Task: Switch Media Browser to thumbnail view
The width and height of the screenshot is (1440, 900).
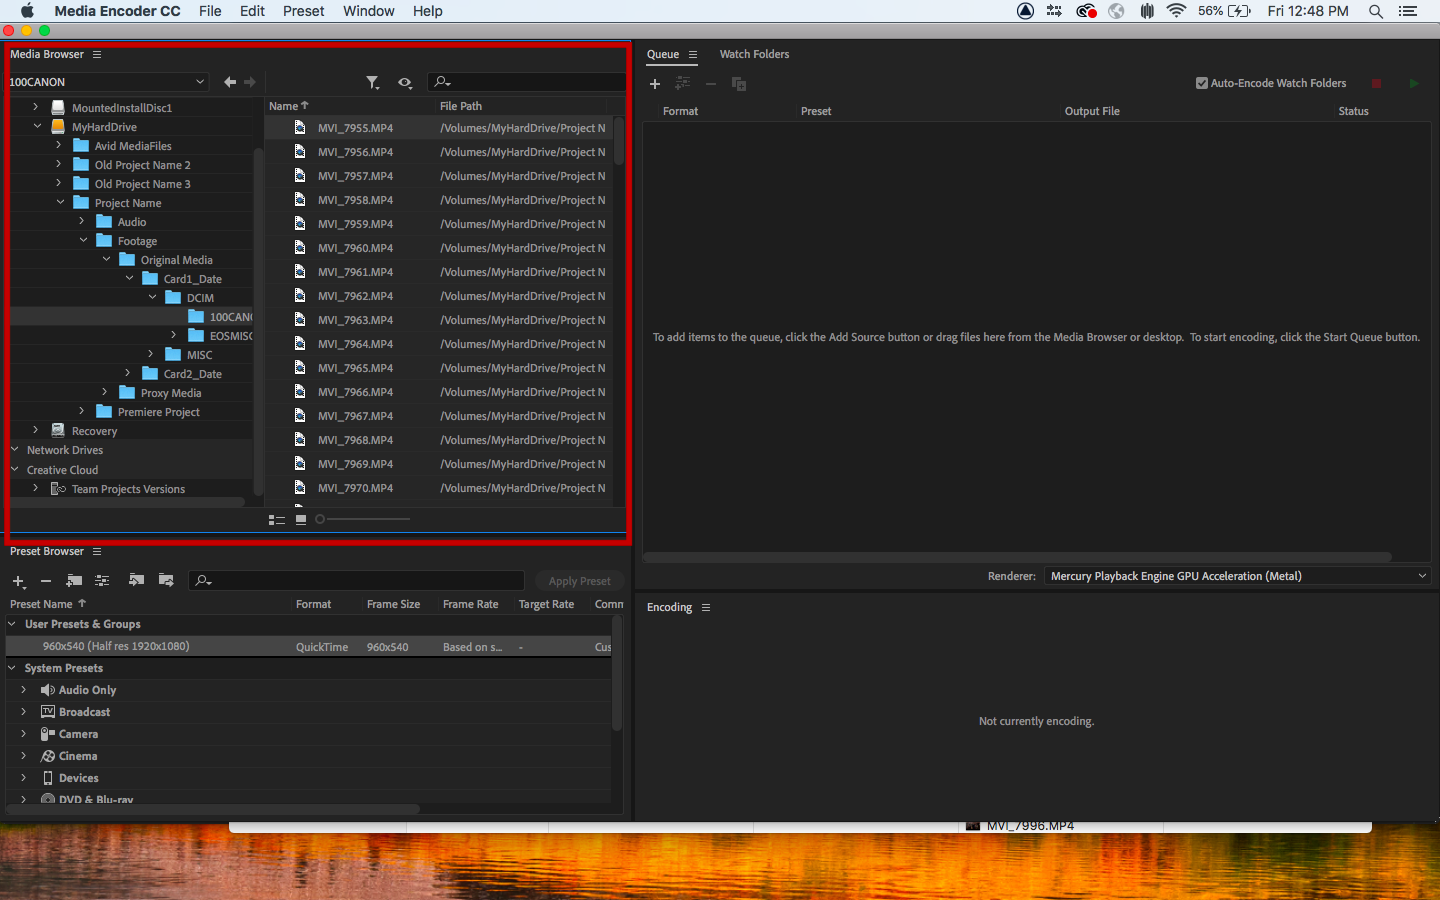Action: (301, 519)
